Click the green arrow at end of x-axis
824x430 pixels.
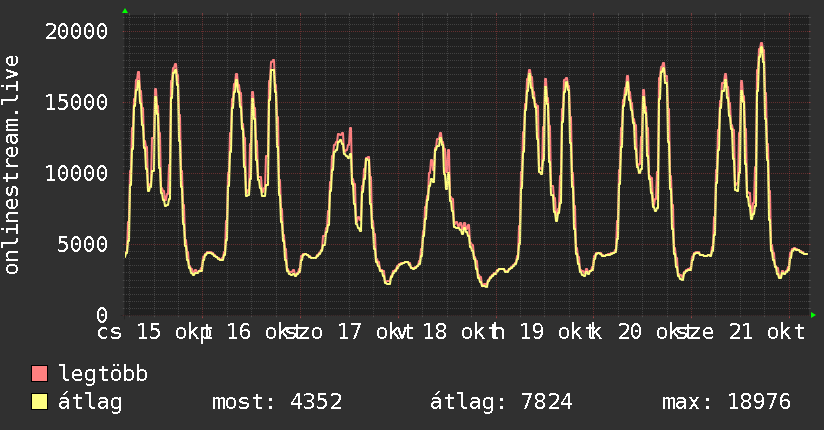pos(813,315)
